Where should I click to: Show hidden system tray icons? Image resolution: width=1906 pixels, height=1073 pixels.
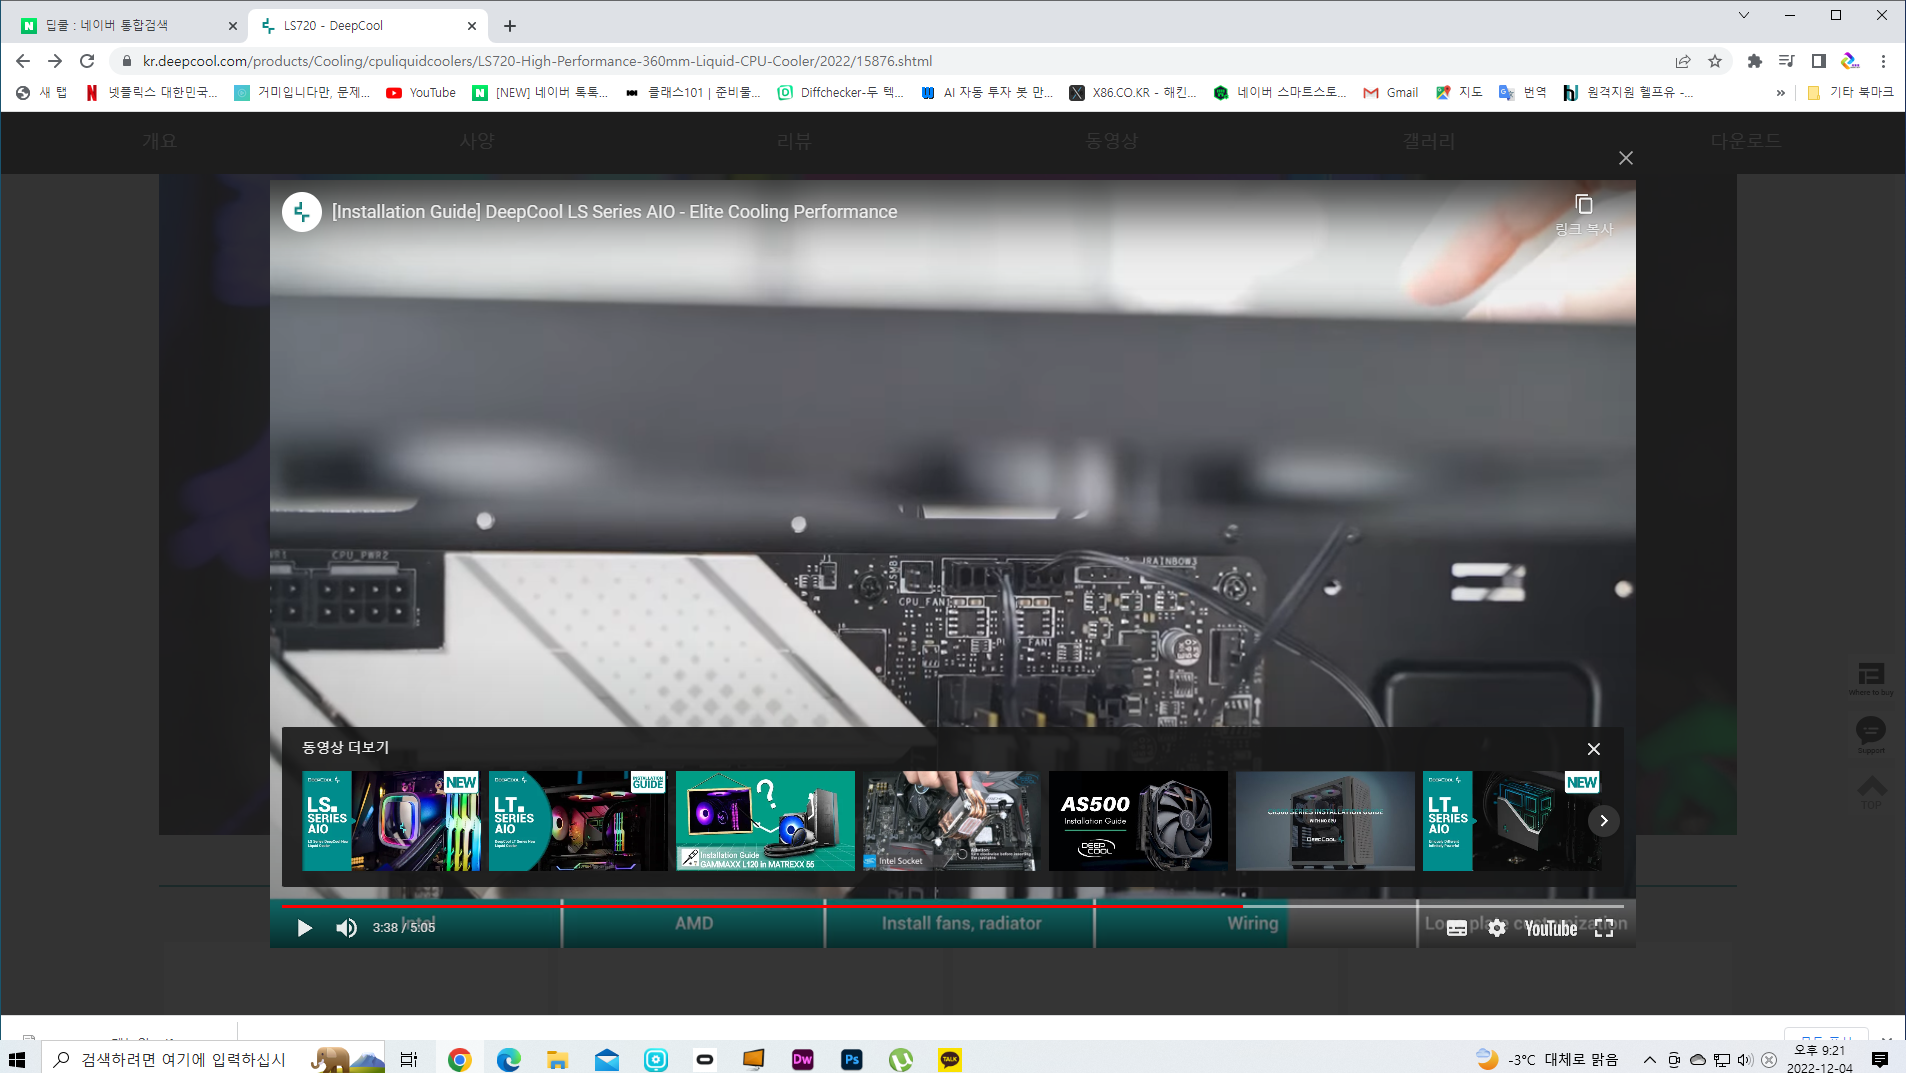click(1650, 1059)
